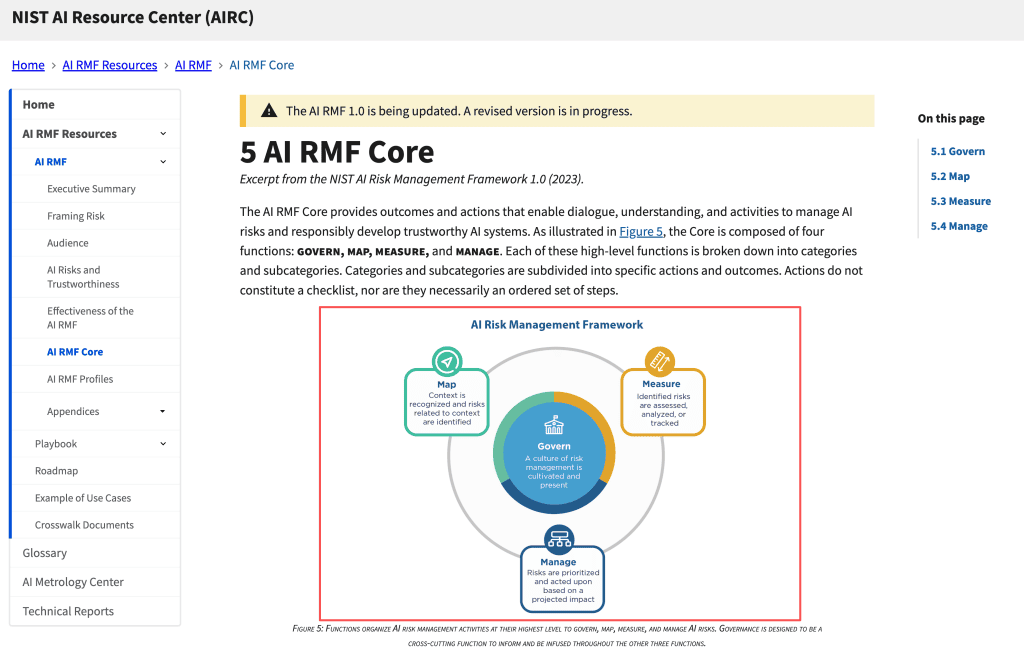The image size is (1024, 660).
Task: Click the warning triangle icon in the update banner
Action: pos(269,110)
